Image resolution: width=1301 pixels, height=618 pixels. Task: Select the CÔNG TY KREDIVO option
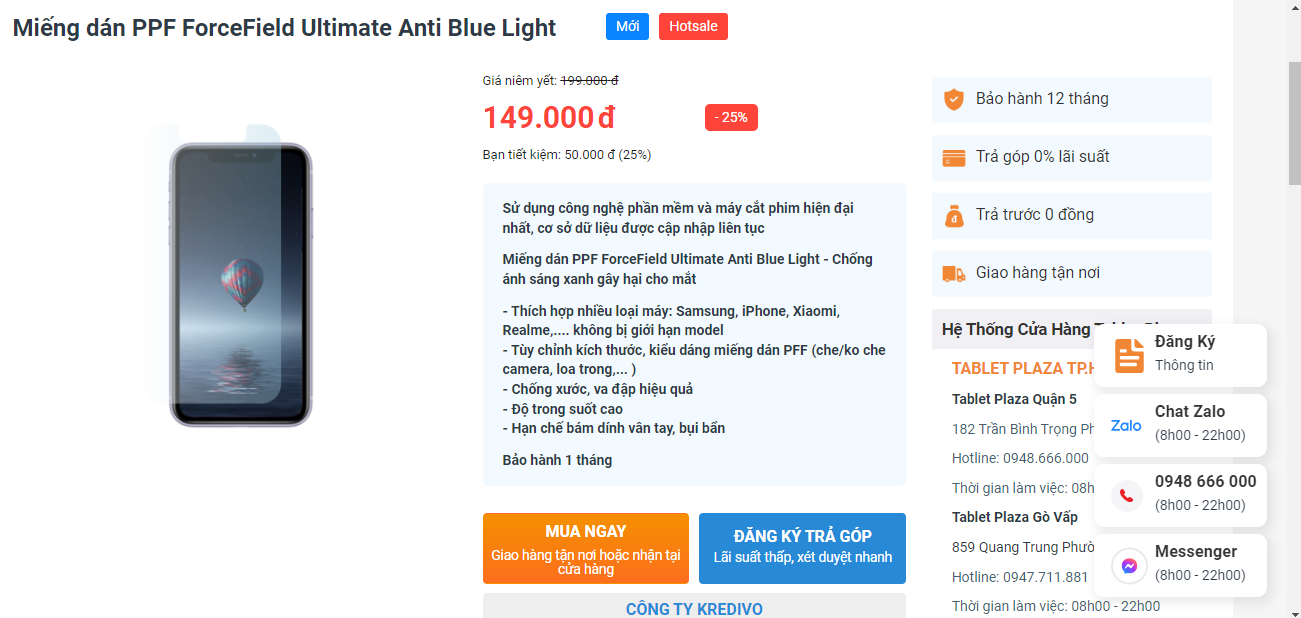coord(694,606)
